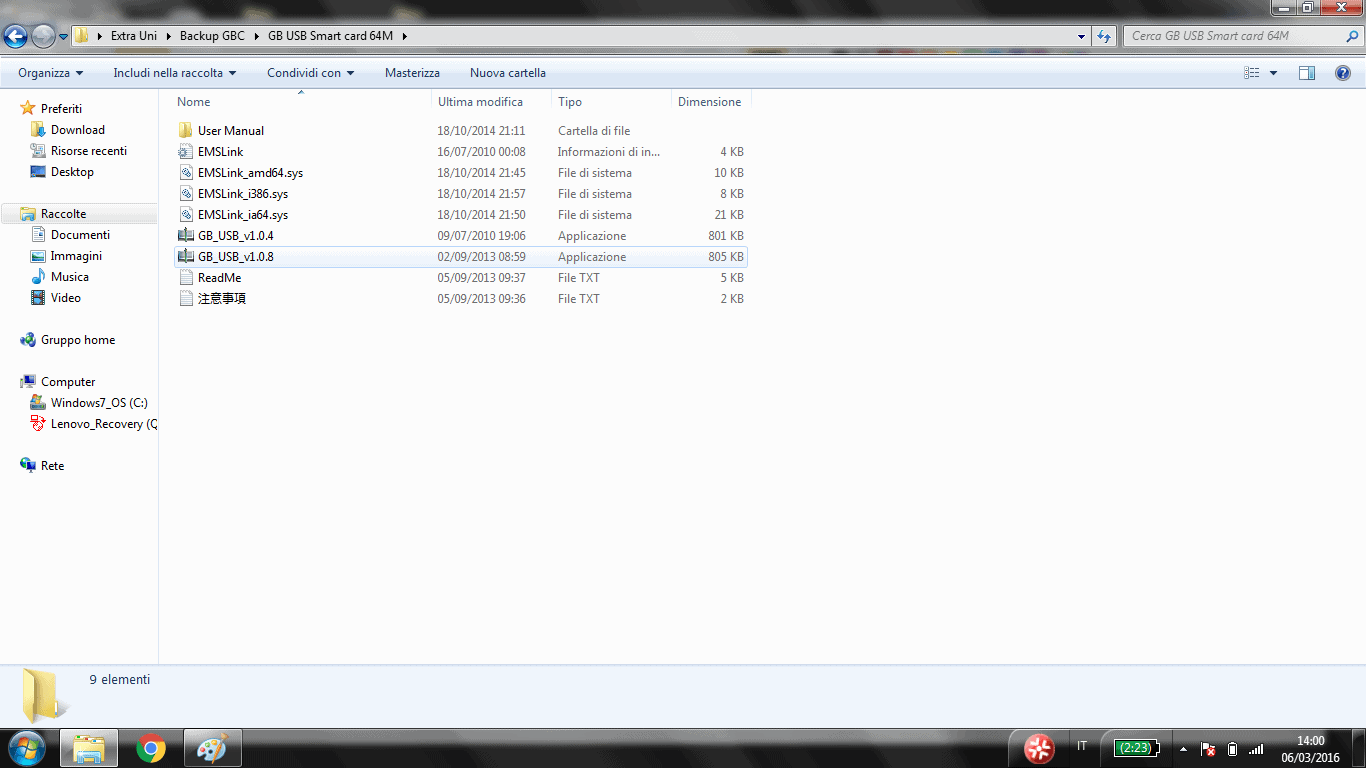
Task: Select the GB_USB_v1.0.4 application icon
Action: 185,236
